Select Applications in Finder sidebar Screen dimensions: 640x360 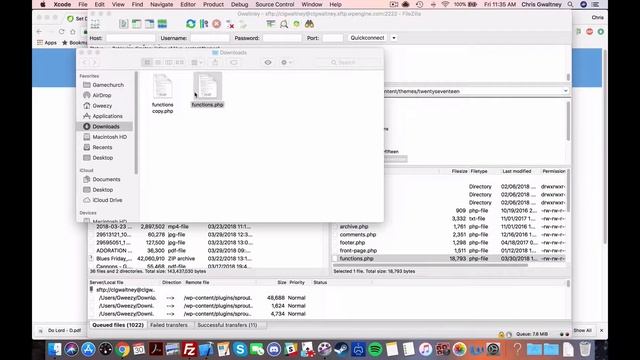tap(103, 116)
